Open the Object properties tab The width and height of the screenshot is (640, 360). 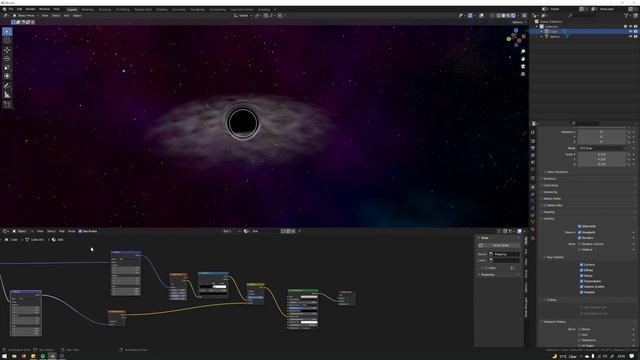click(x=533, y=187)
